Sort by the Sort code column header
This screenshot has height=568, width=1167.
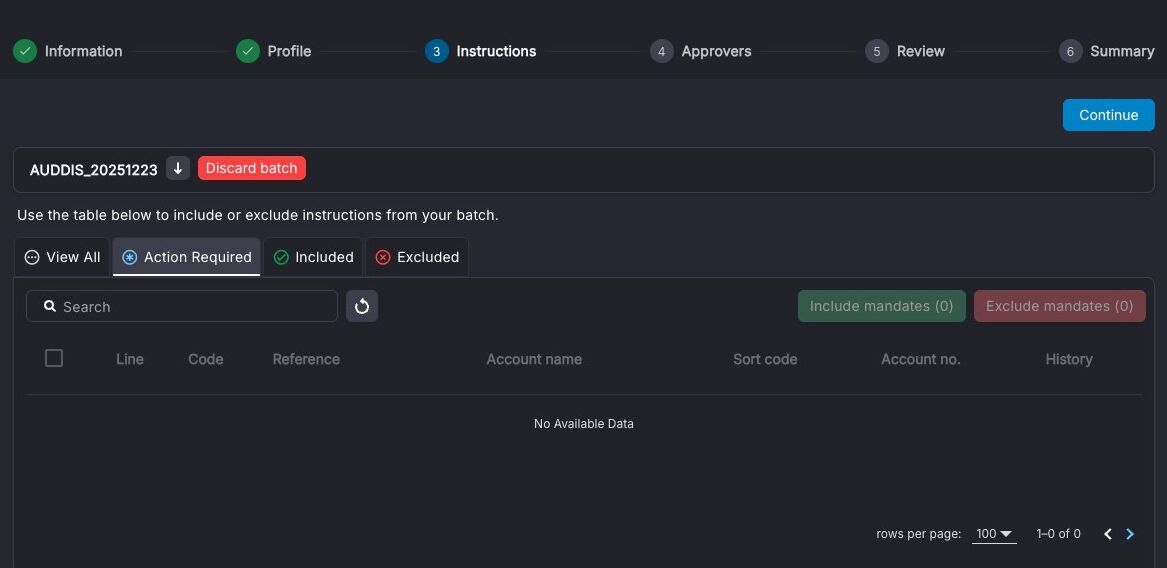point(765,359)
